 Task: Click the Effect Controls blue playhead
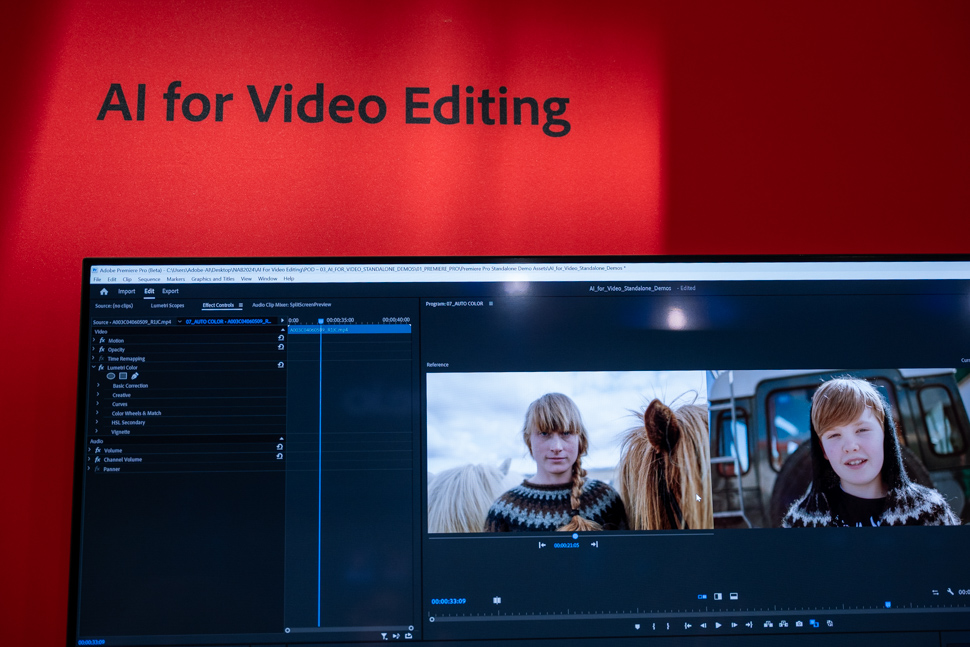(x=320, y=322)
